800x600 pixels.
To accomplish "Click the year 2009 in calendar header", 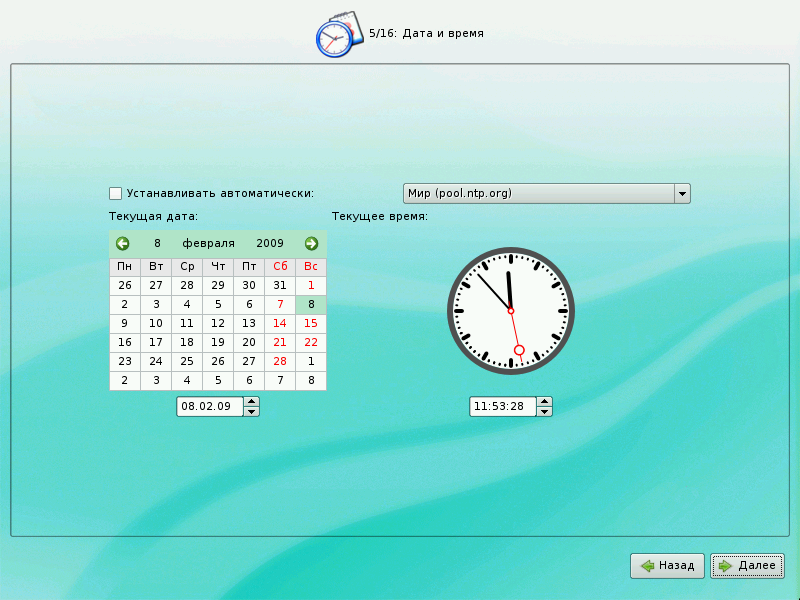I will click(270, 243).
